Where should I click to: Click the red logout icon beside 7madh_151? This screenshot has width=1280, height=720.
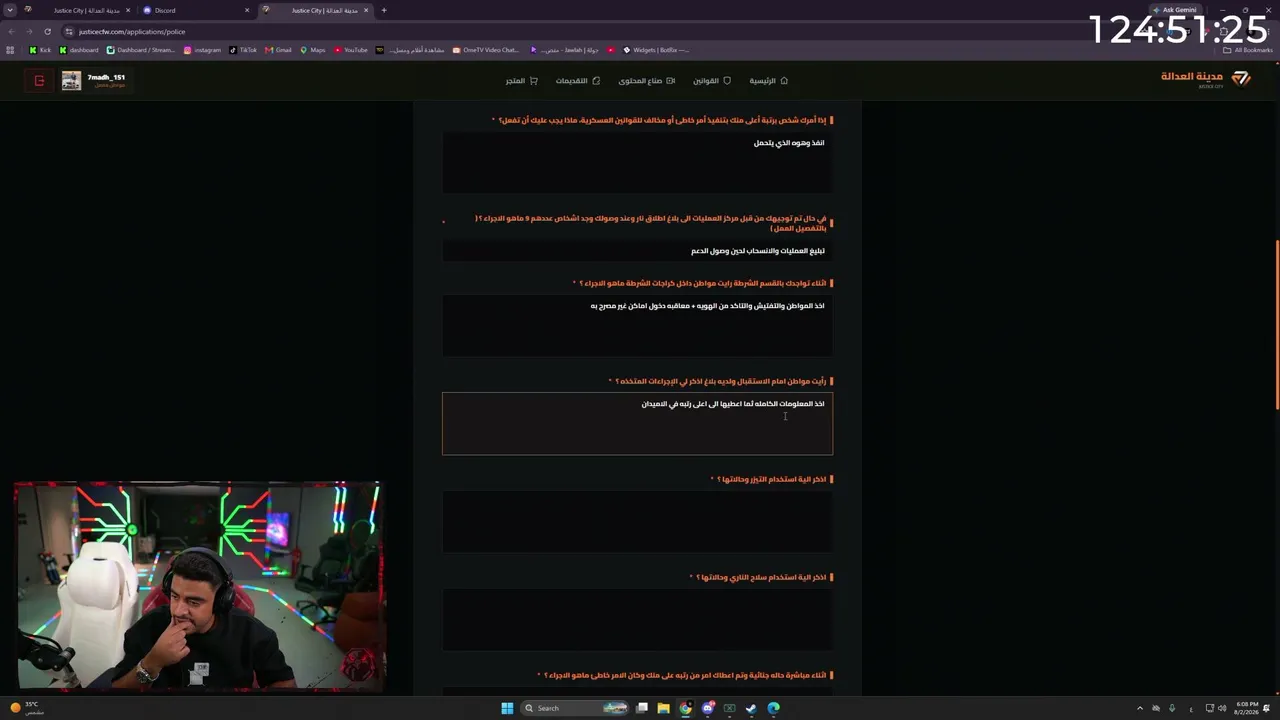(x=39, y=81)
